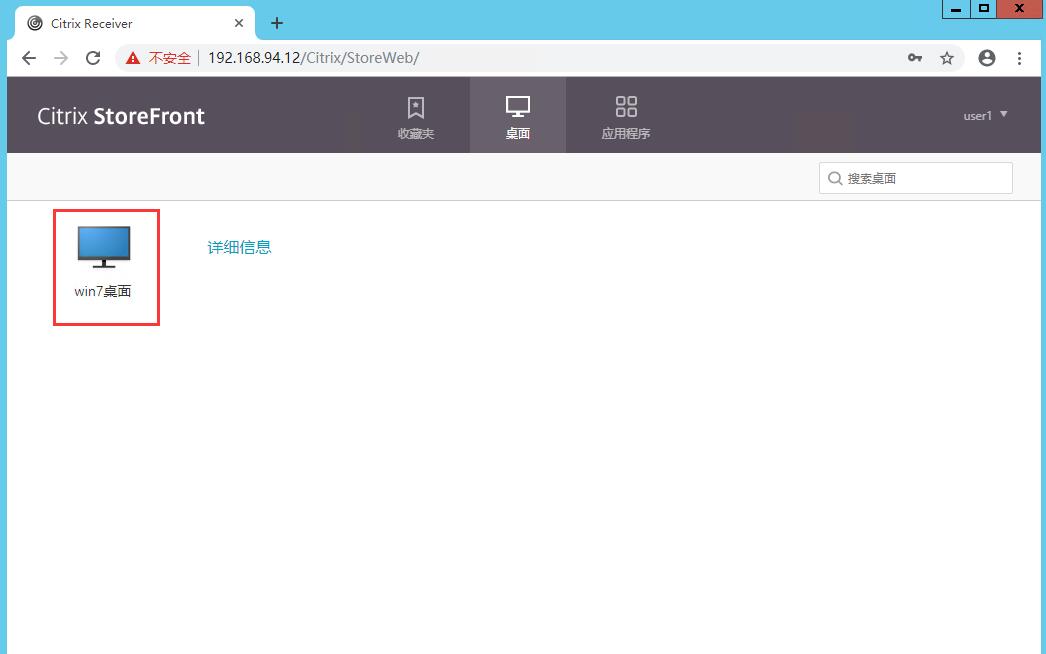Click the bookmark star in the address bar
1046x654 pixels.
coord(947,58)
